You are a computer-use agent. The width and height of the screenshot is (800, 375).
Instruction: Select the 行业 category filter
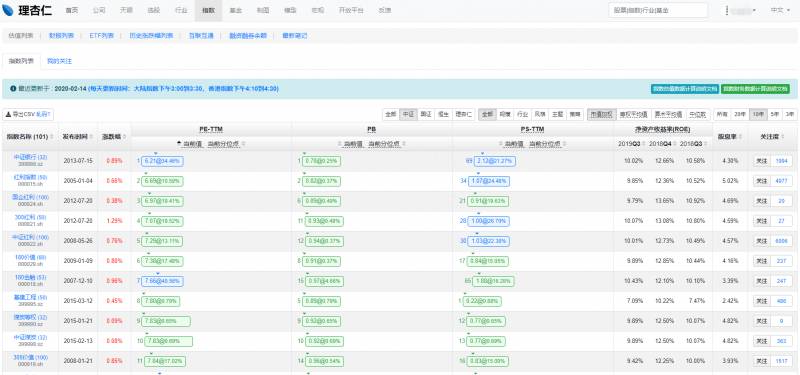(522, 115)
